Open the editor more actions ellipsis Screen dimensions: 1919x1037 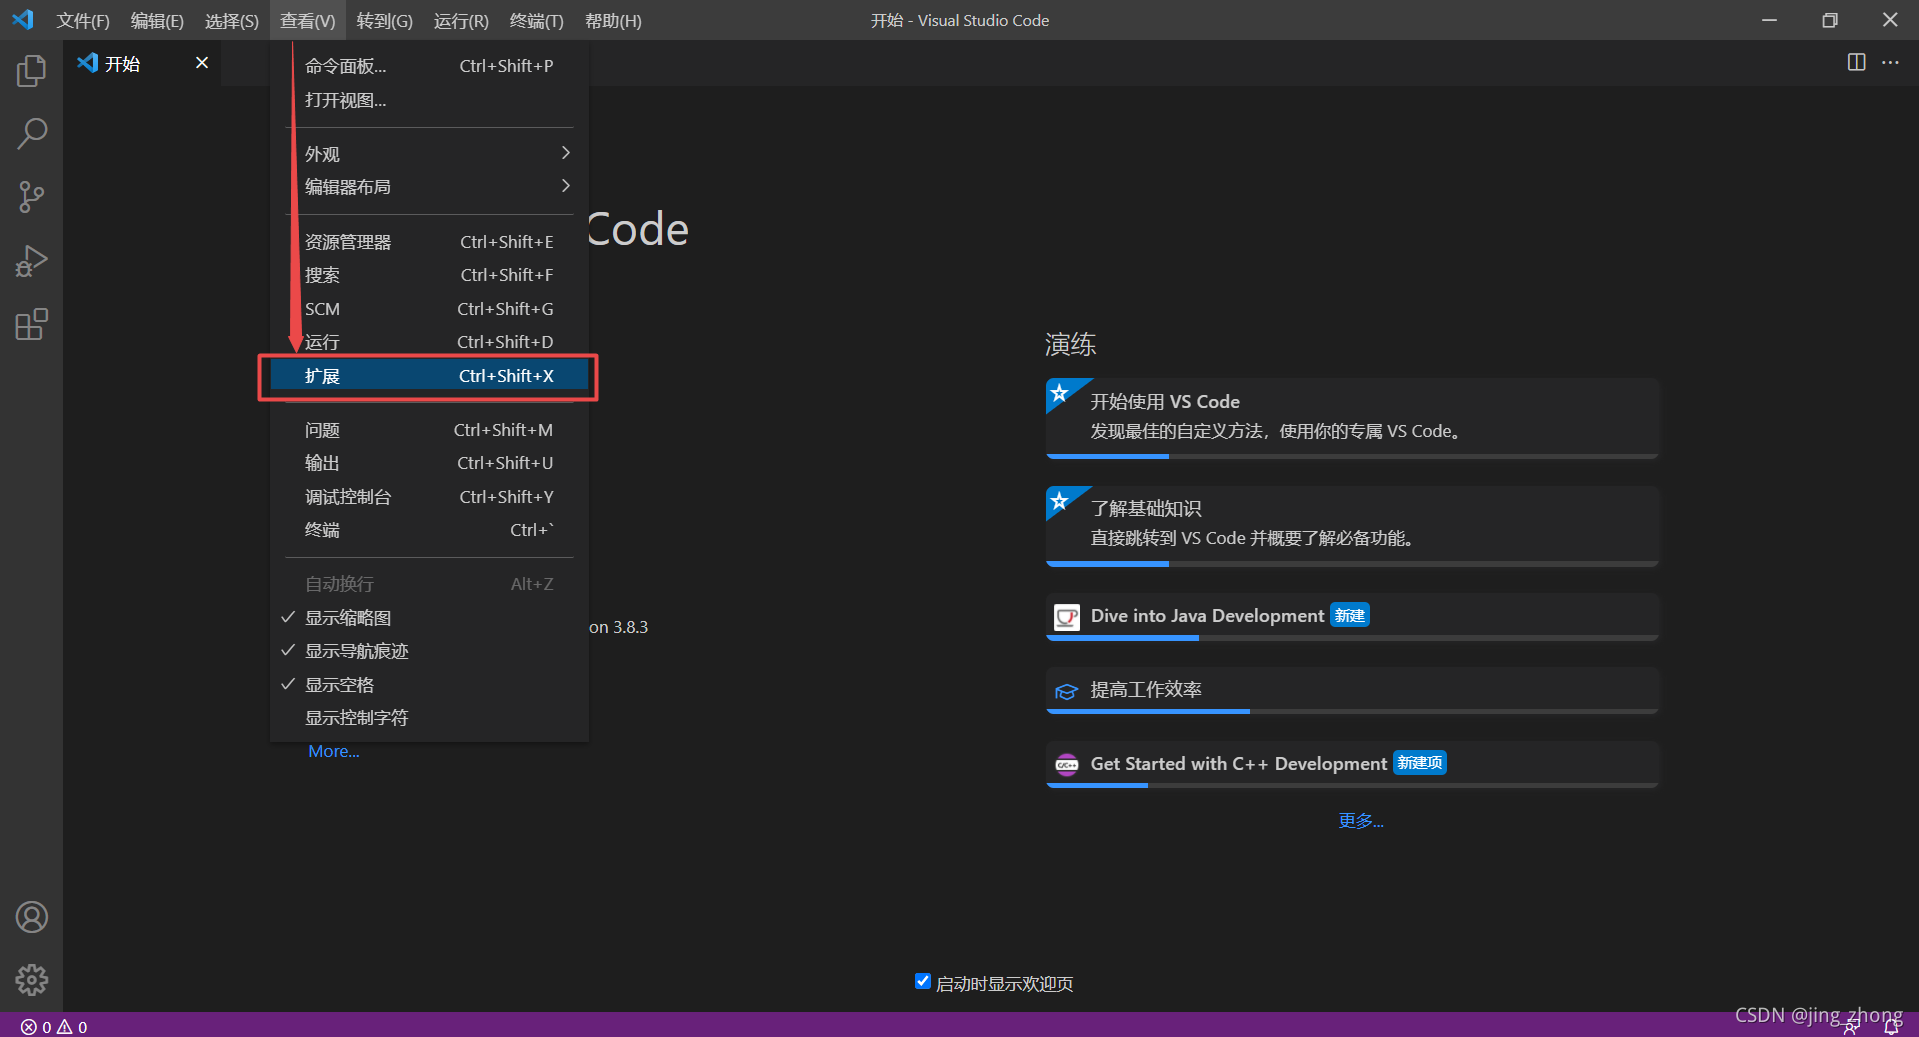[1890, 62]
